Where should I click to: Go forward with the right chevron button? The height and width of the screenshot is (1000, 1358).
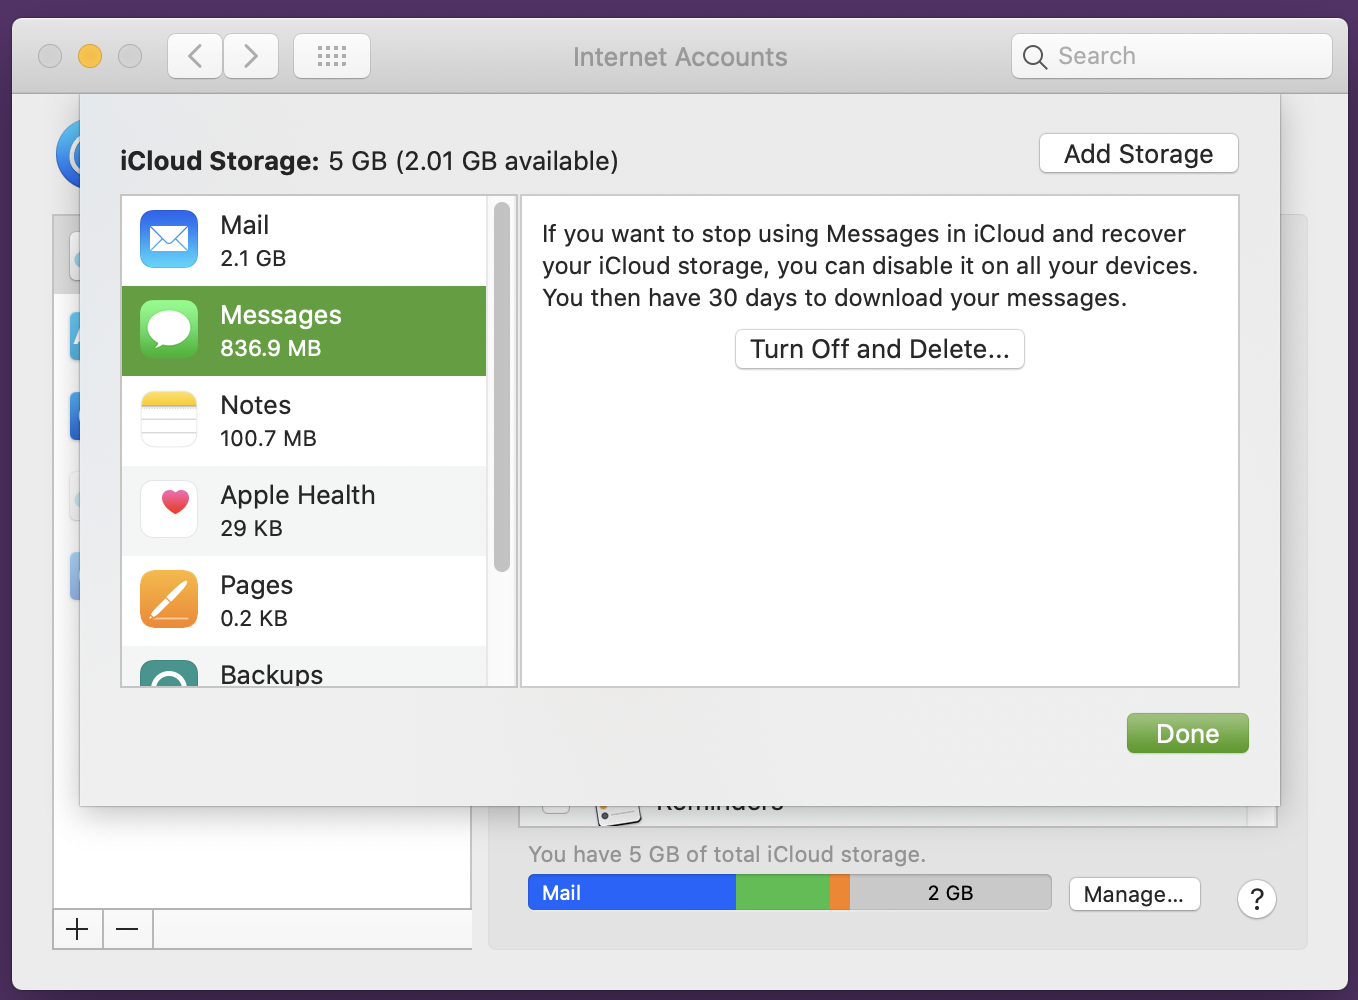coord(251,56)
